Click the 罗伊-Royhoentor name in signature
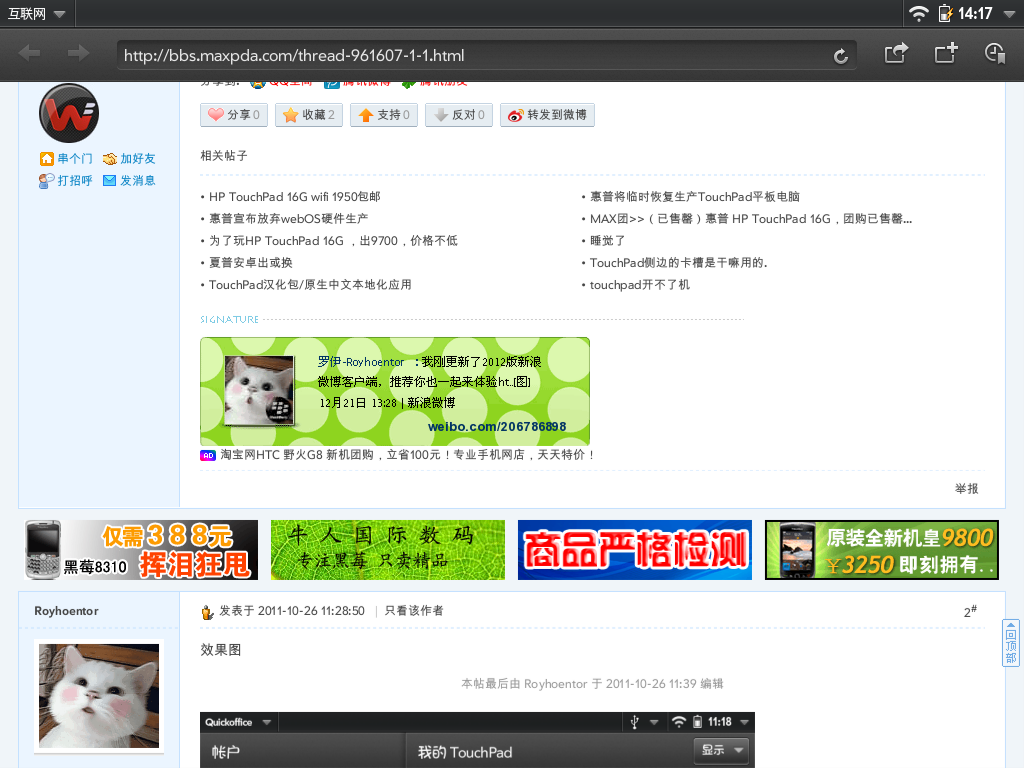This screenshot has width=1024, height=768. coord(361,362)
